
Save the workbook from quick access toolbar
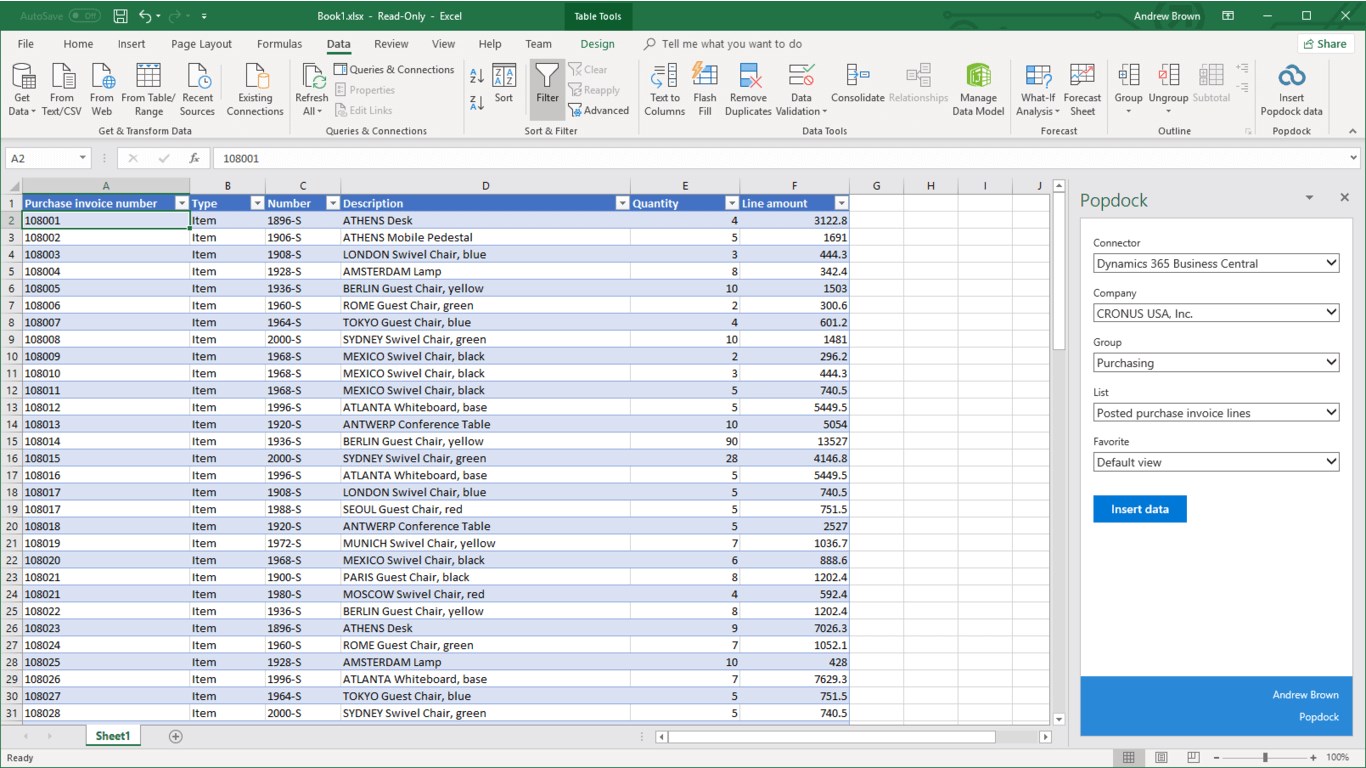[x=120, y=16]
